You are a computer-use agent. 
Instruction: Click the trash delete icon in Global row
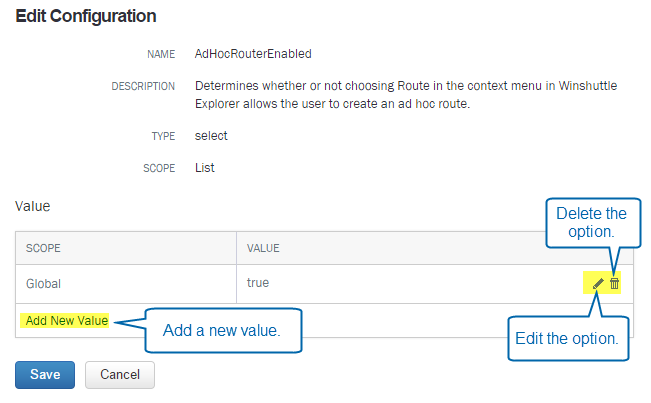coord(614,283)
